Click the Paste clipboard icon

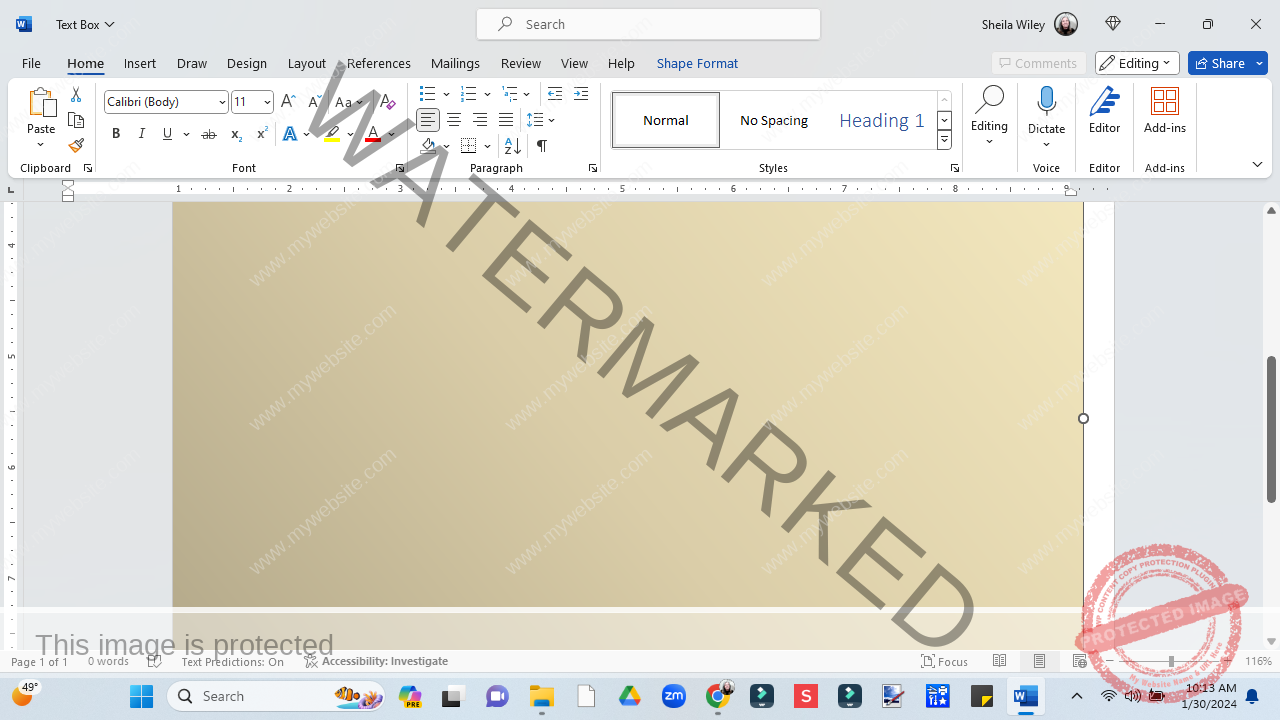pyautogui.click(x=41, y=103)
